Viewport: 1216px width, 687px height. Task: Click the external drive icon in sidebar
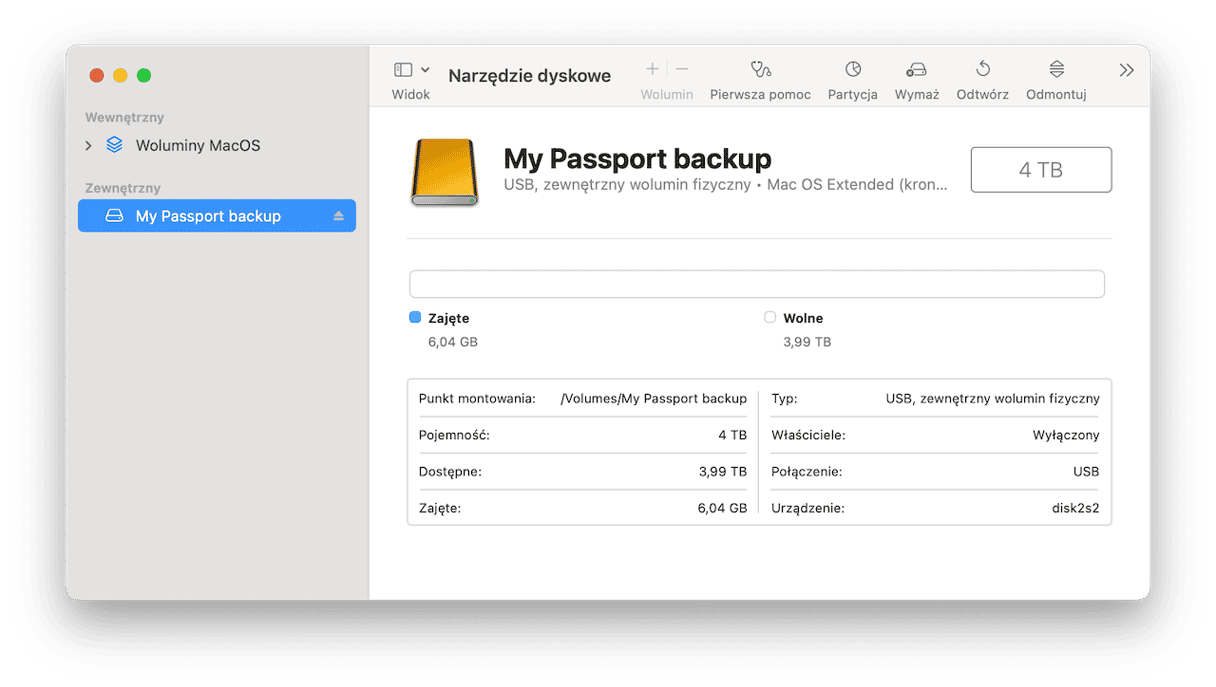tap(114, 216)
